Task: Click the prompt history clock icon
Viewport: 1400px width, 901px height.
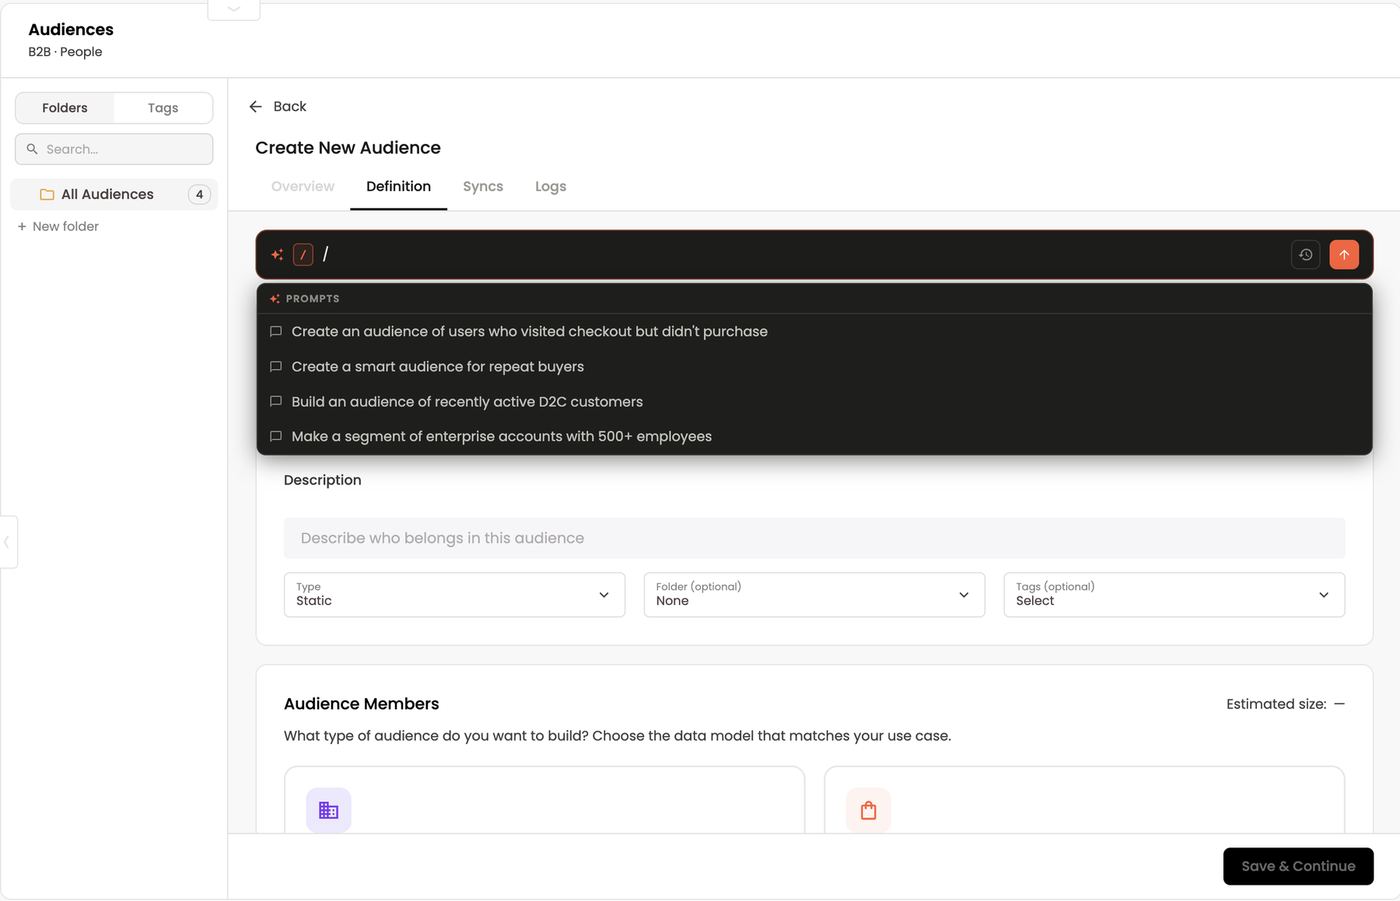Action: click(x=1305, y=255)
